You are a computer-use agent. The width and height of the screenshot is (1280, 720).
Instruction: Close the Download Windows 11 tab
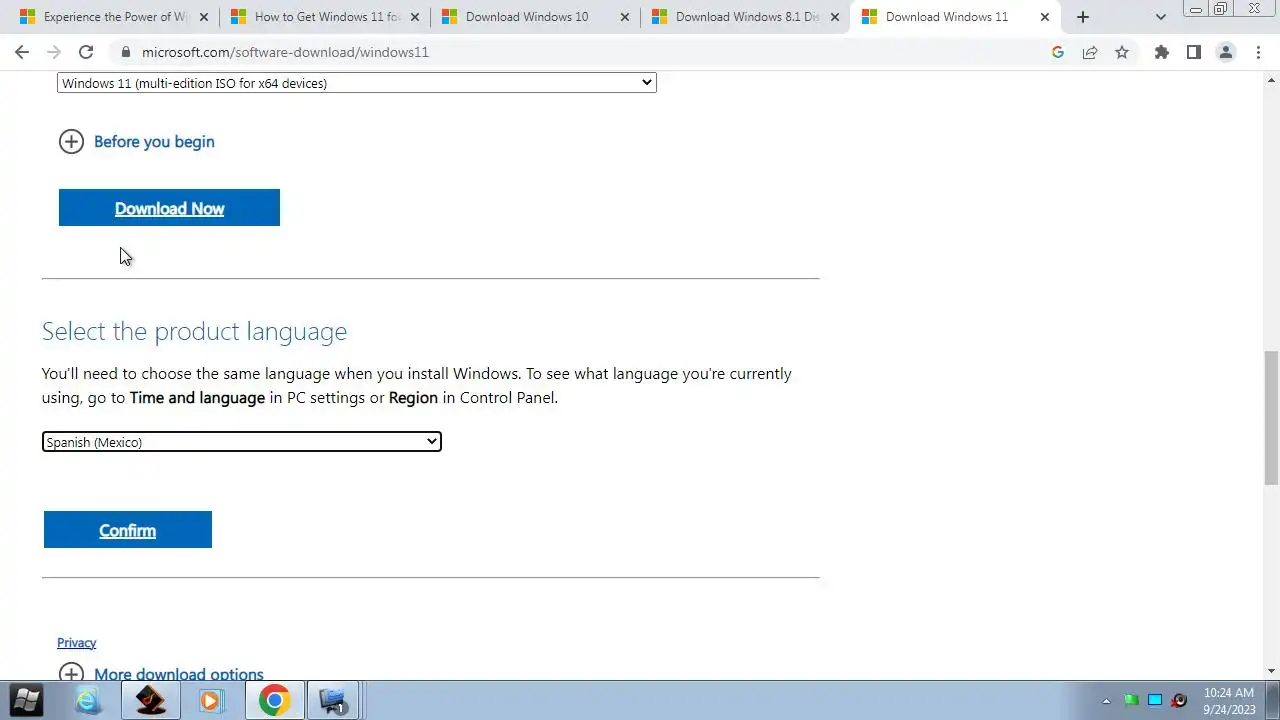pos(1045,17)
